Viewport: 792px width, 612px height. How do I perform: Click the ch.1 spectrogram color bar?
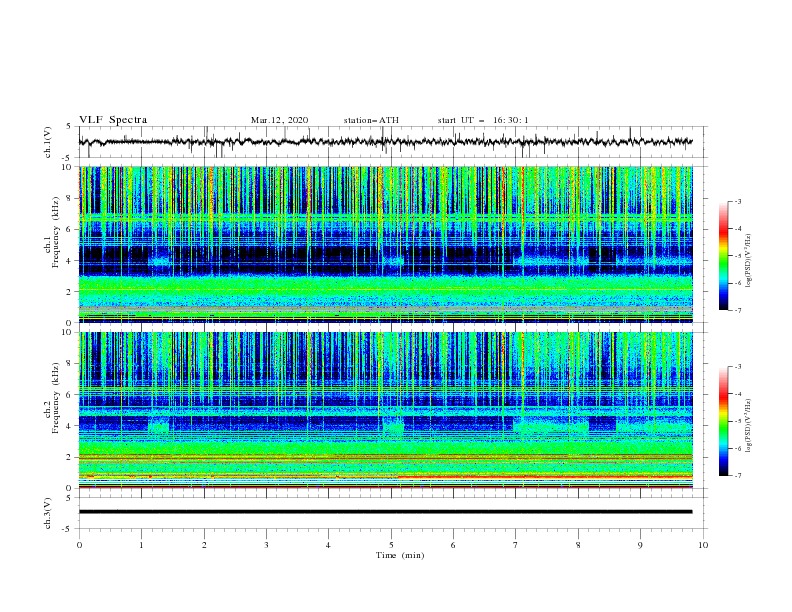723,256
